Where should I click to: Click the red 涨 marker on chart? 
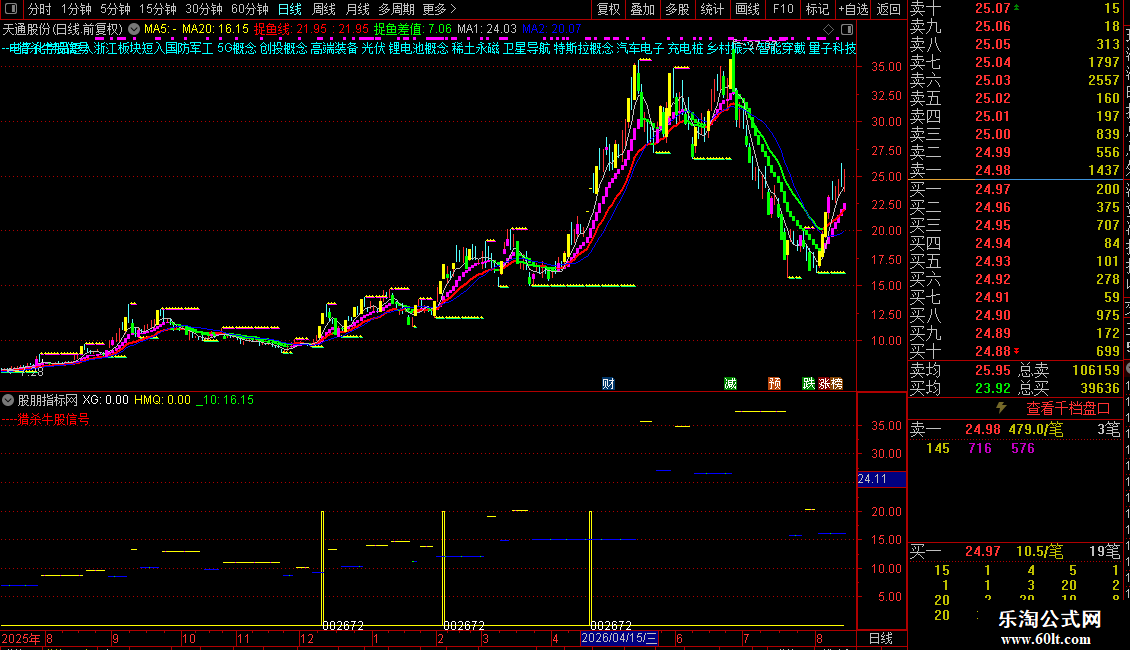click(824, 383)
